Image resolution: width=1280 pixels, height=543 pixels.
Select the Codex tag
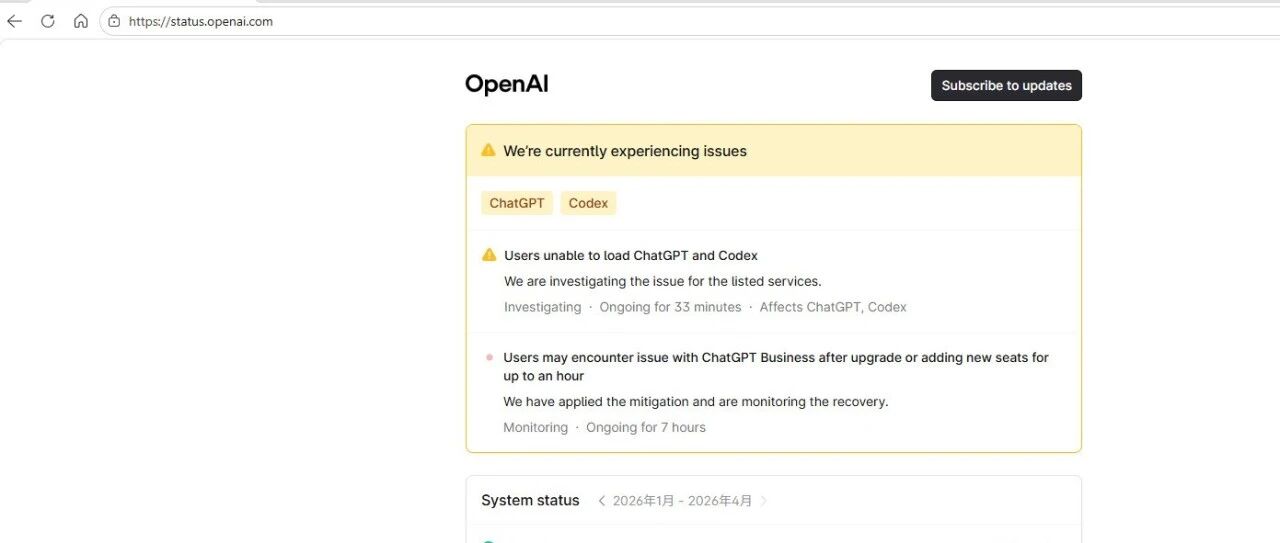pos(588,203)
